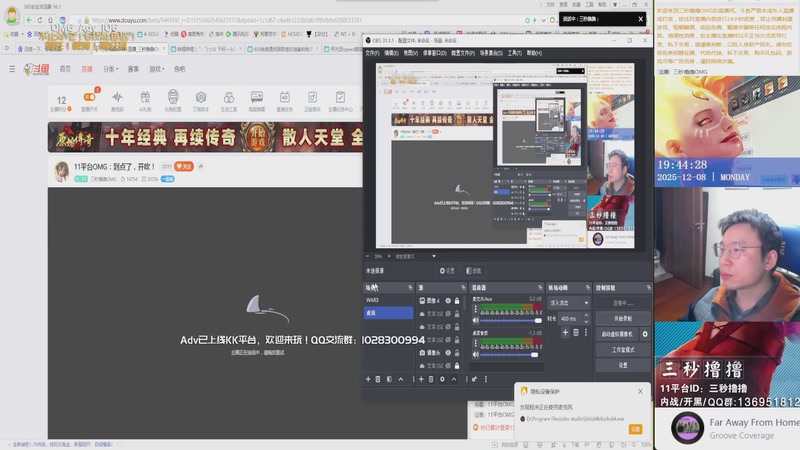Expand Douyu 分类 dropdown menu
The height and width of the screenshot is (450, 800).
110,69
